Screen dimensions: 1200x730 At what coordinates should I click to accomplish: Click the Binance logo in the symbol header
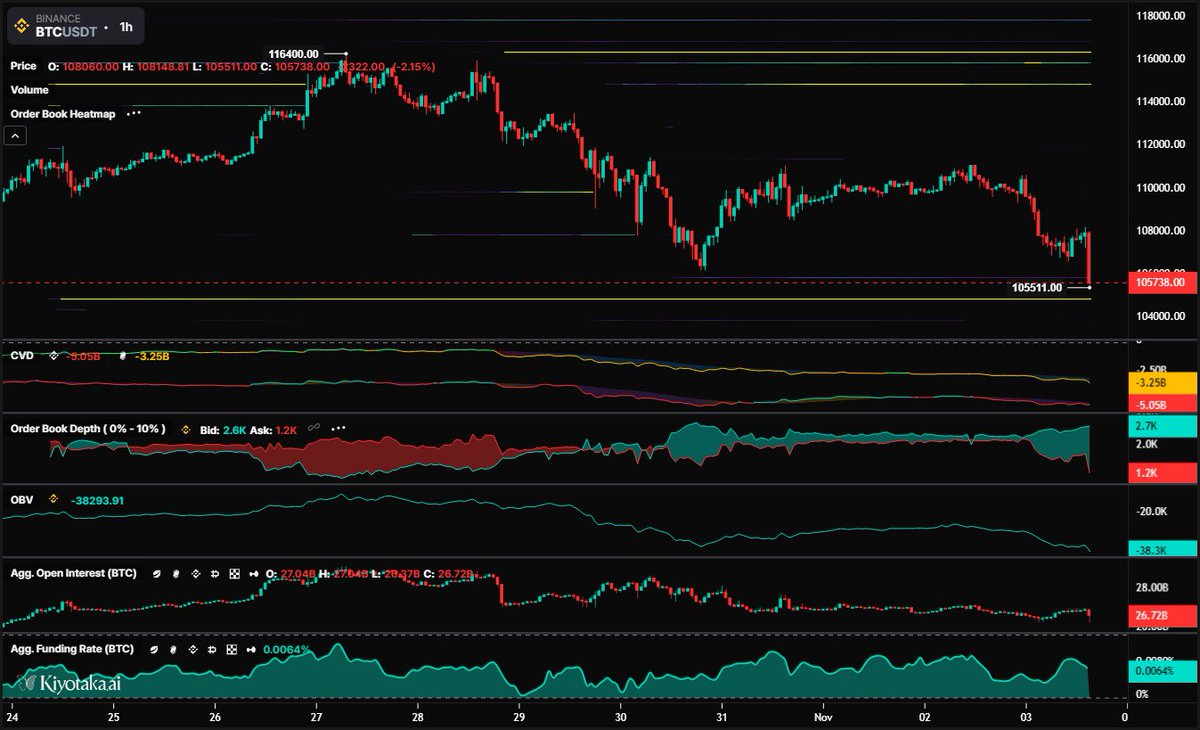[x=22, y=27]
